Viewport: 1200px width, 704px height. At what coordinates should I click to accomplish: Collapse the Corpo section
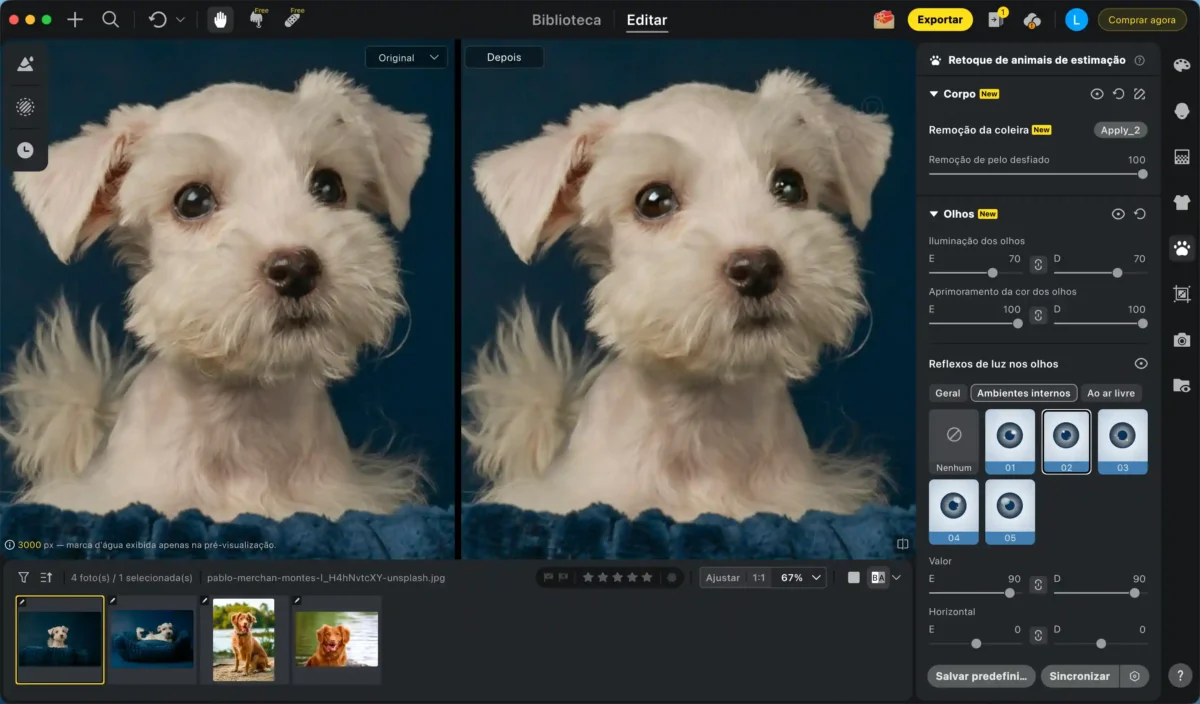[933, 94]
